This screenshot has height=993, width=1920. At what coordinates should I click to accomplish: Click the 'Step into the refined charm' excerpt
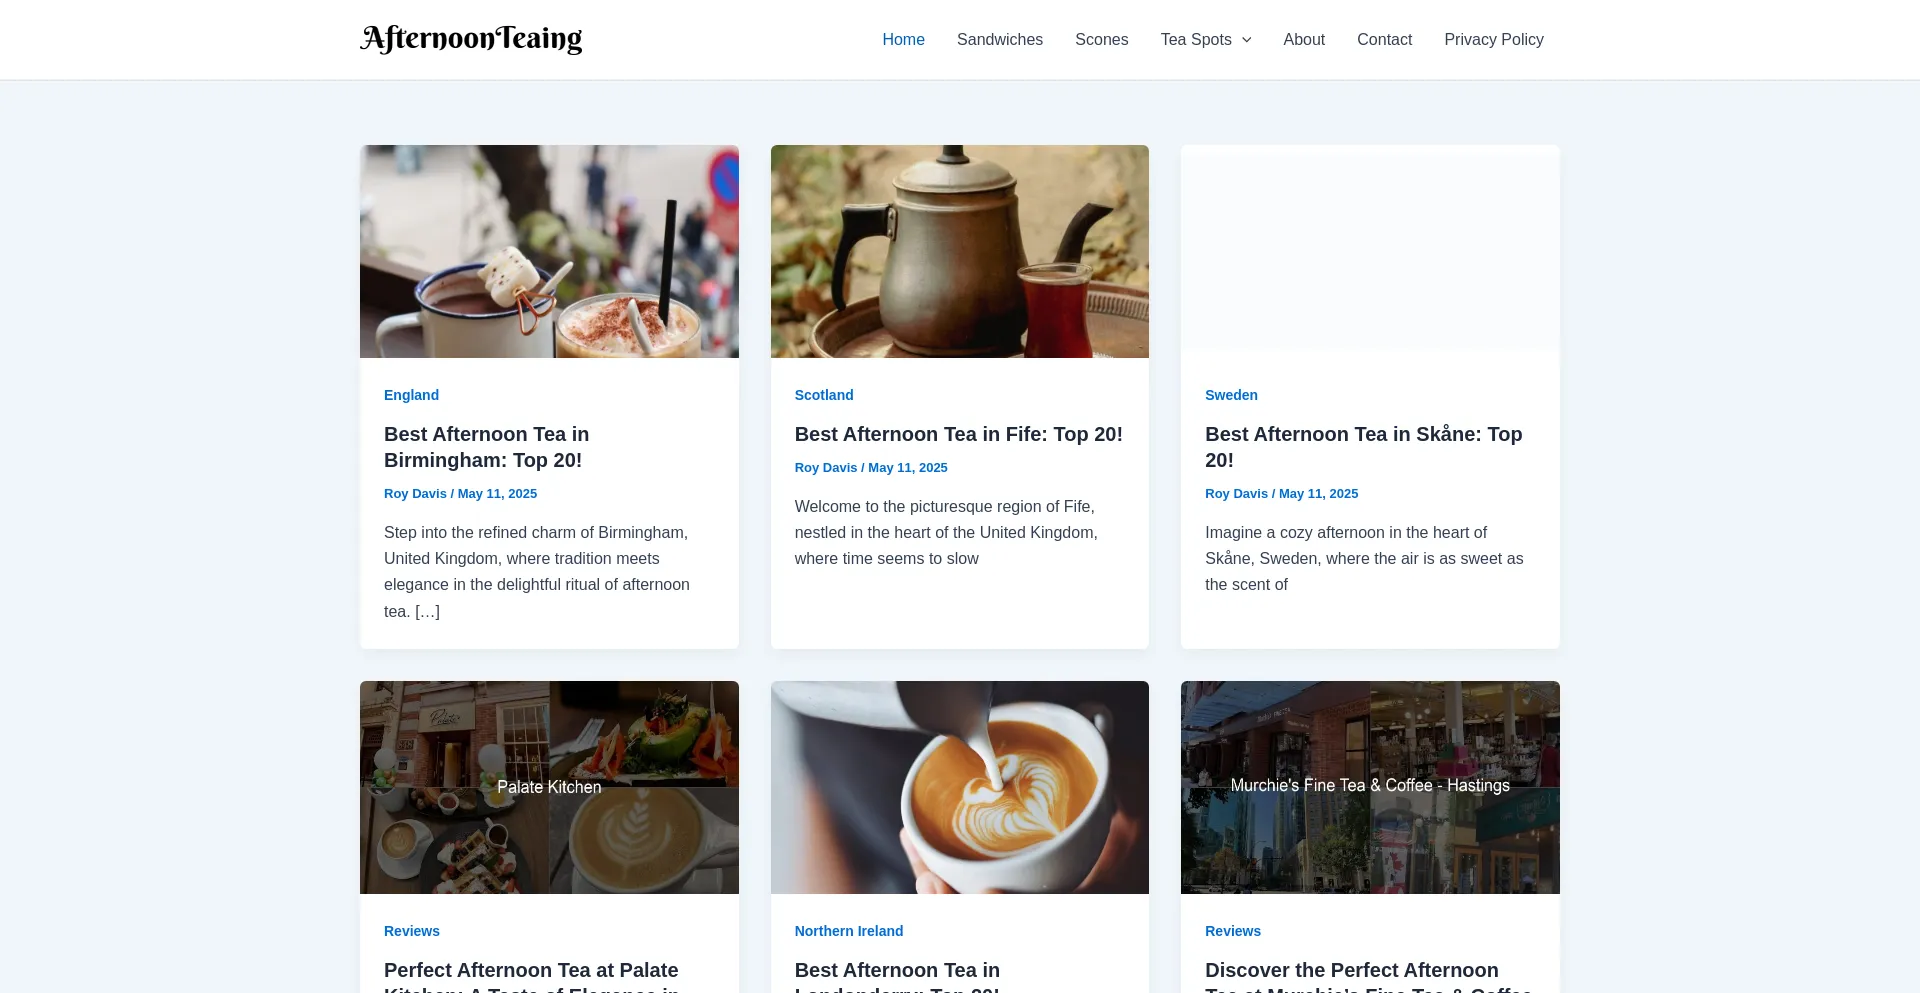(x=537, y=572)
